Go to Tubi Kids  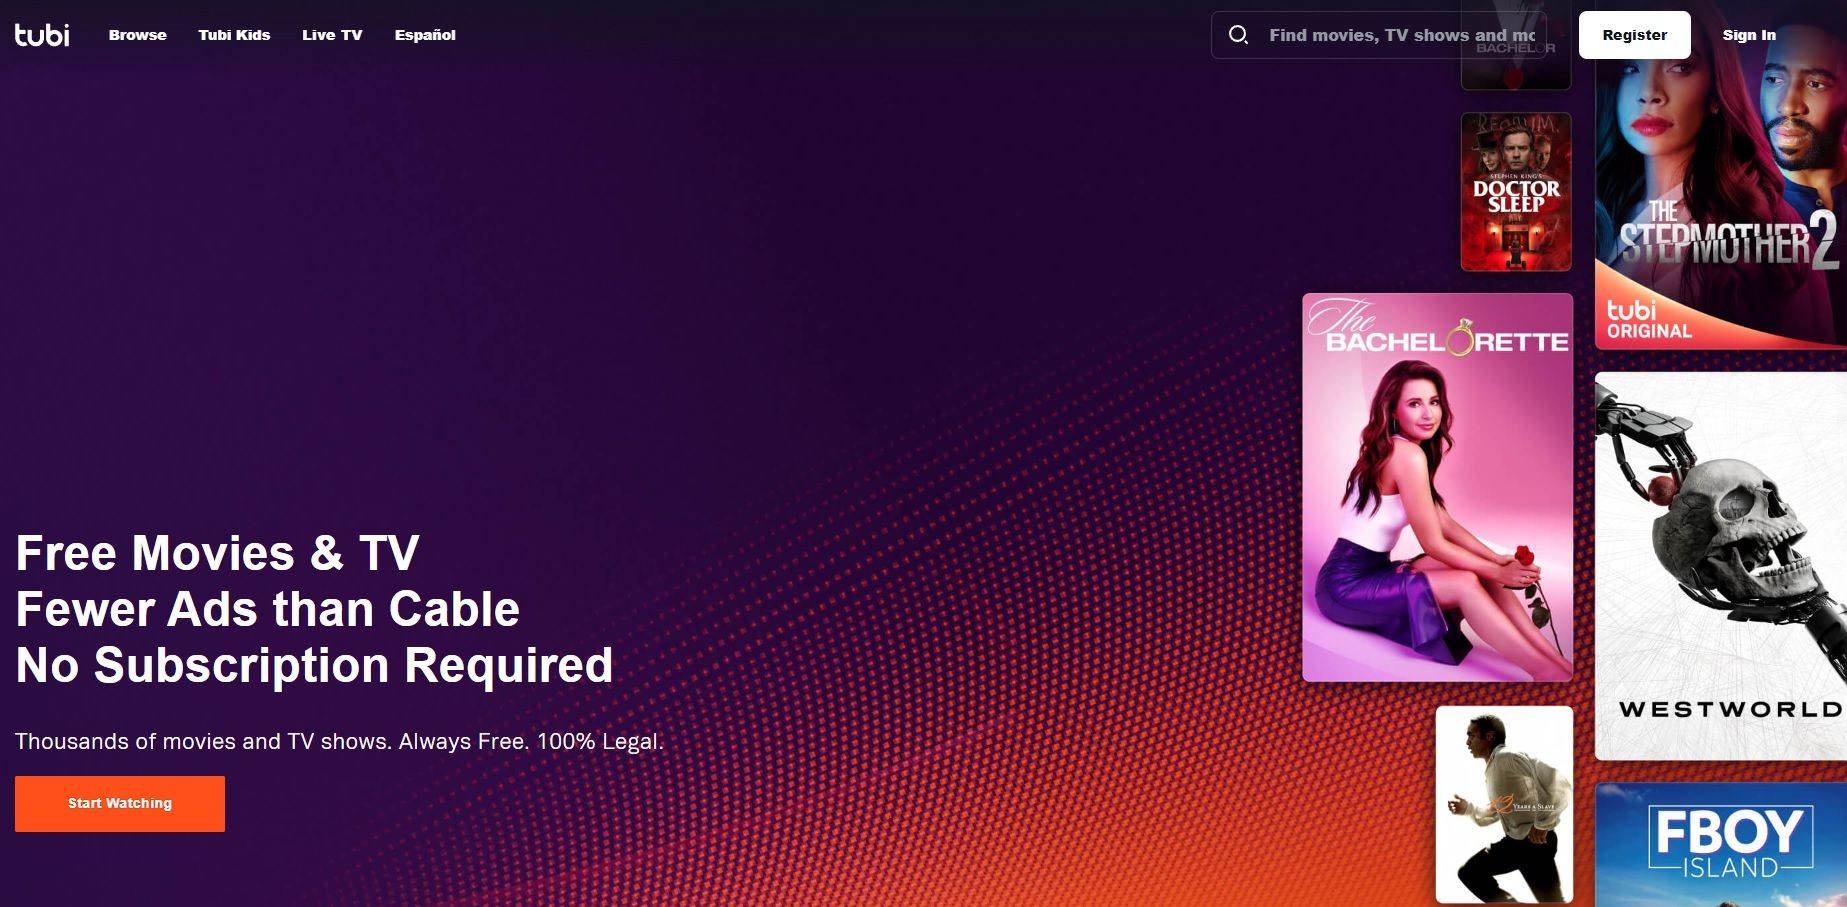(234, 35)
